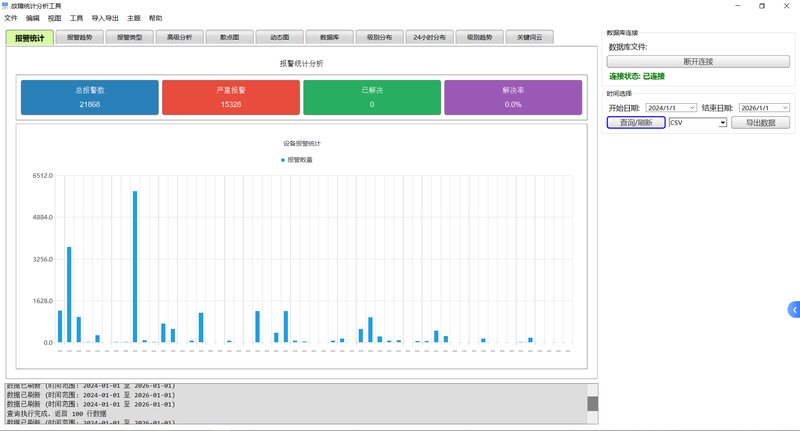
Task: Click the 断开连接 button
Action: (698, 62)
